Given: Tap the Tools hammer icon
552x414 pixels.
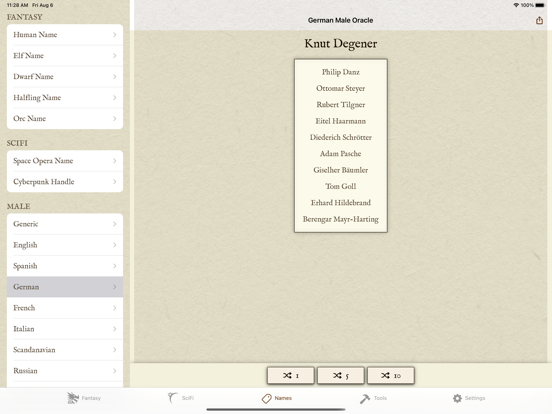Looking at the screenshot, I should coord(365,399).
